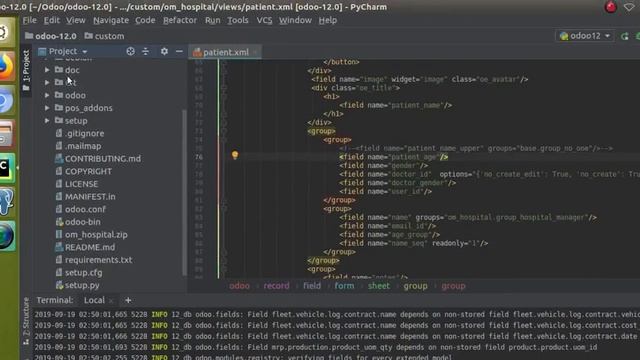Viewport: 640px width, 360px height.
Task: Click the odoo breadcrumb below editor
Action: [x=239, y=286]
